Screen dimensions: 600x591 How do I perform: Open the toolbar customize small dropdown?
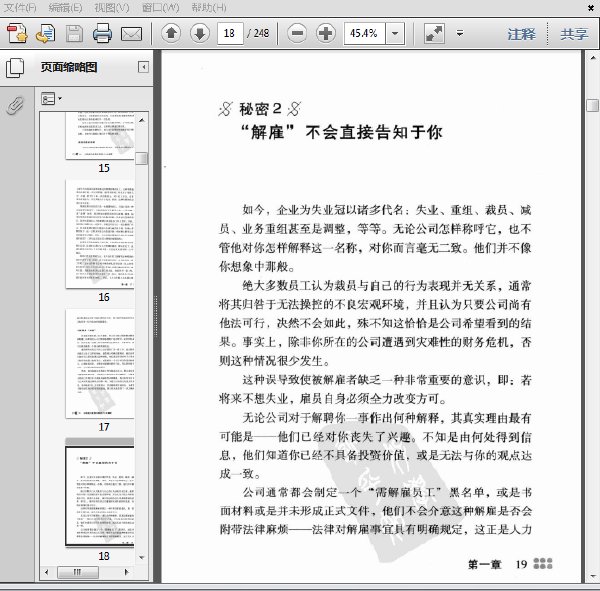(x=460, y=33)
